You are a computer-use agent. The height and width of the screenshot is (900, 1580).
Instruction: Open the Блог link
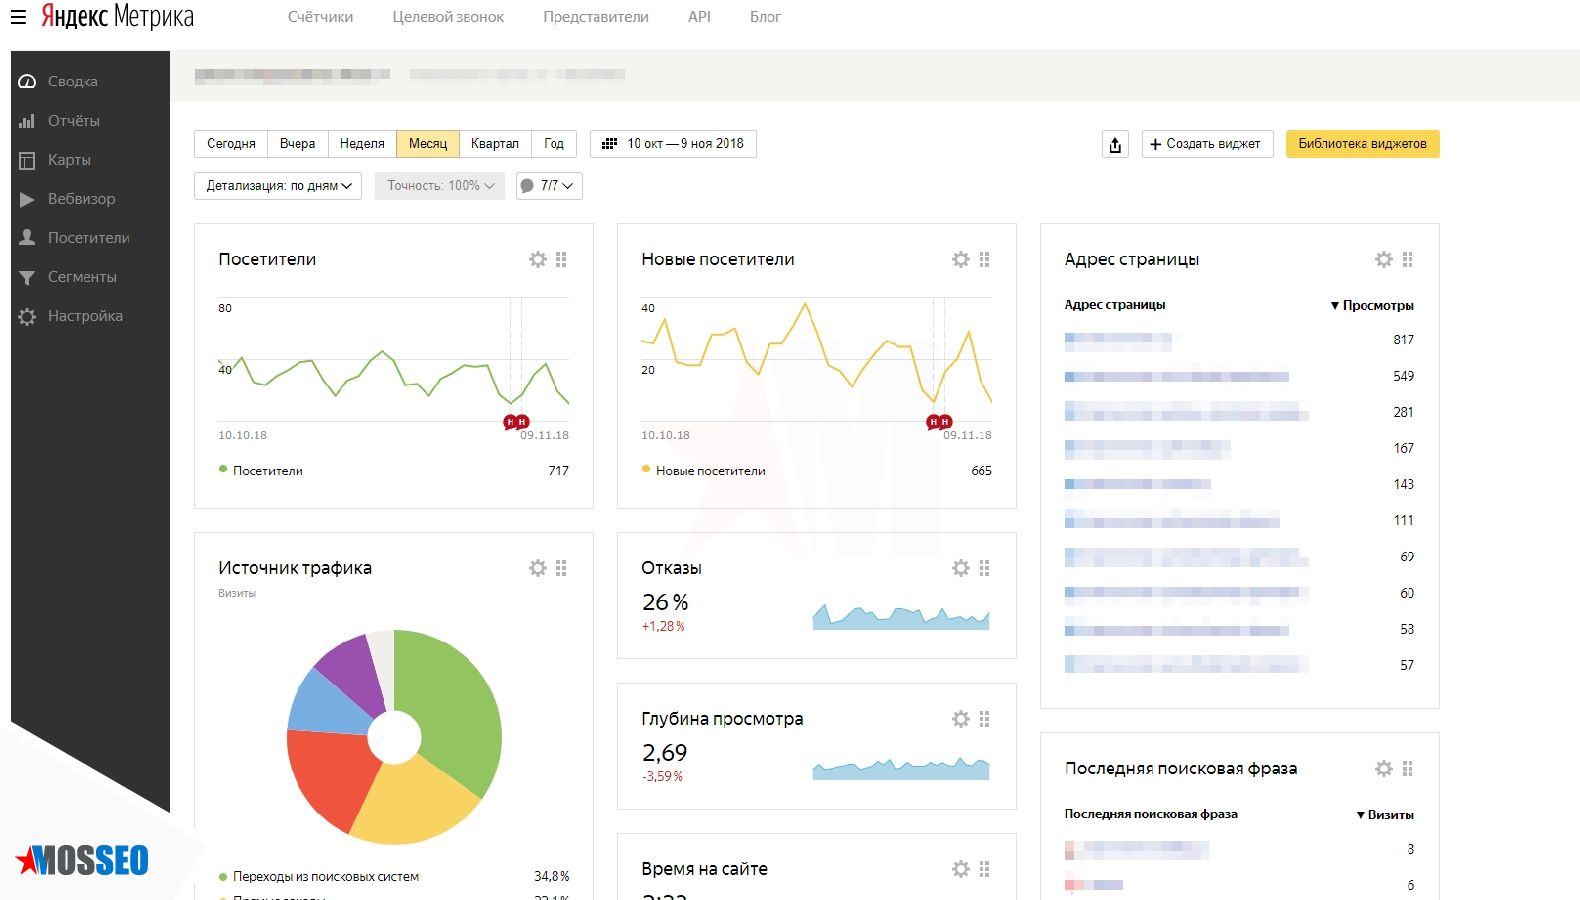765,17
